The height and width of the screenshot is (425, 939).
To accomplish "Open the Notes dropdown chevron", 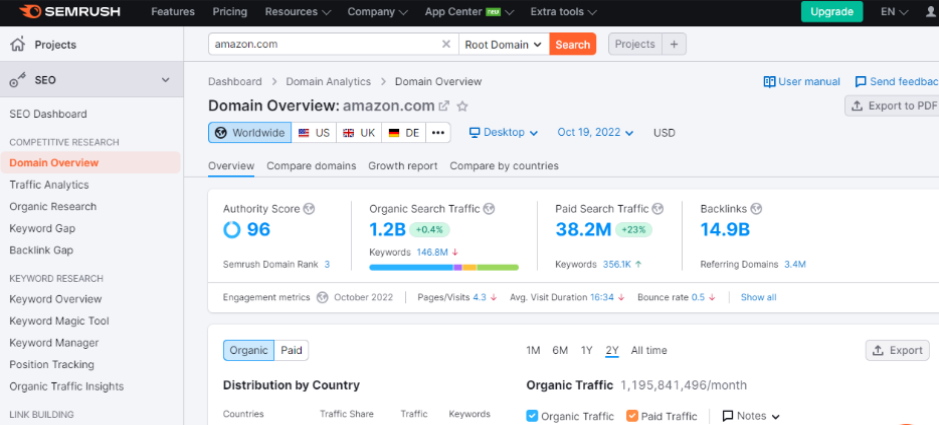I will pos(776,416).
